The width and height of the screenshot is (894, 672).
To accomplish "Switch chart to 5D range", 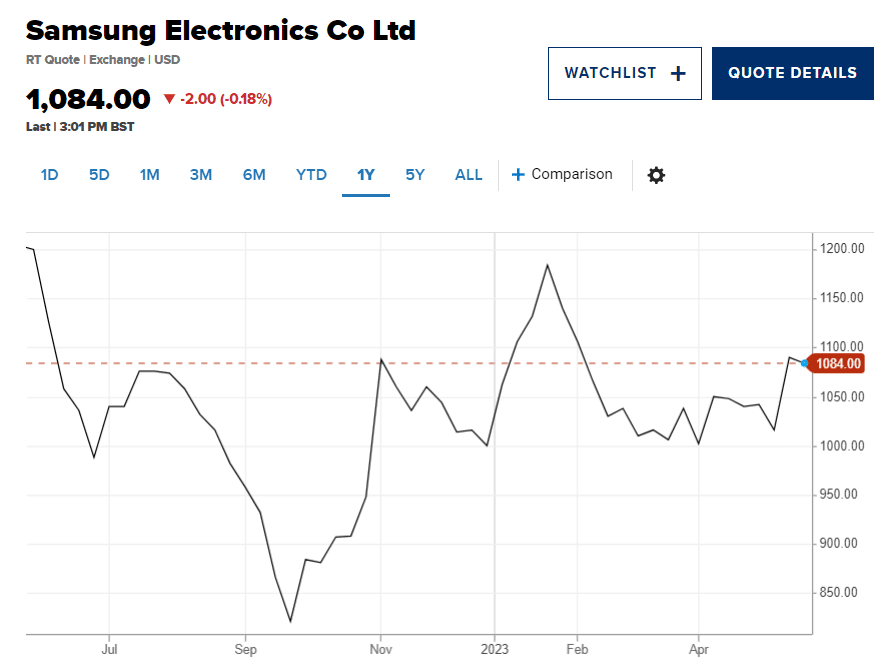I will [x=99, y=174].
